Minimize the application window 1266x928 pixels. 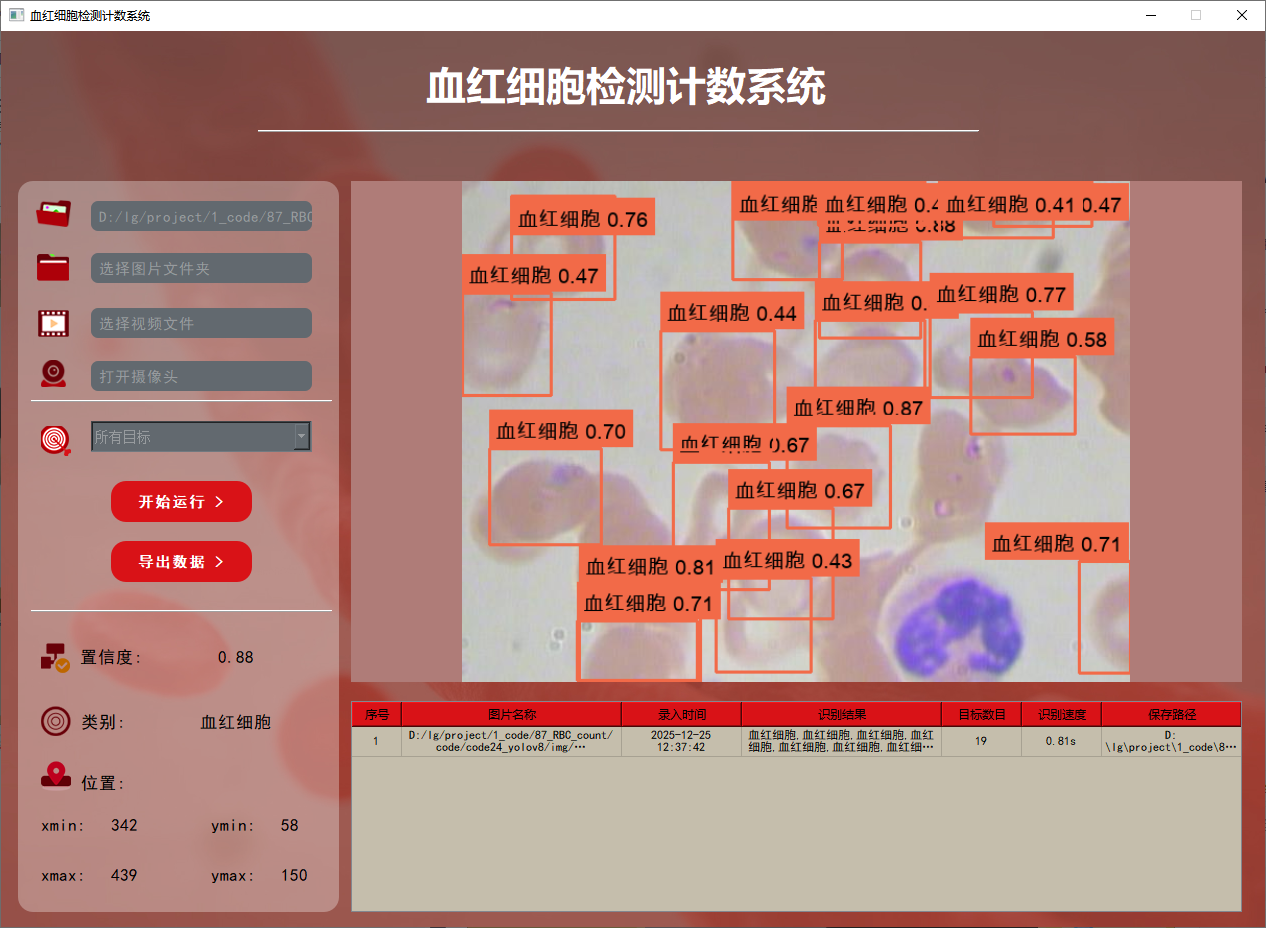click(1150, 15)
